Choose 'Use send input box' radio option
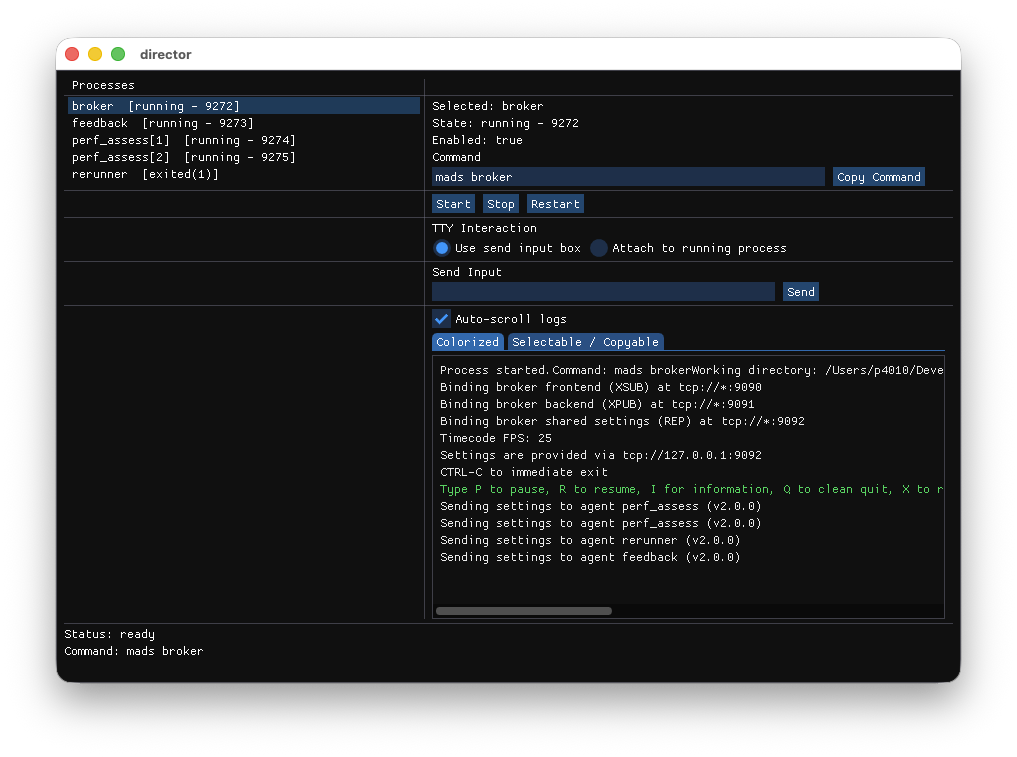This screenshot has width=1017, height=757. tap(442, 248)
